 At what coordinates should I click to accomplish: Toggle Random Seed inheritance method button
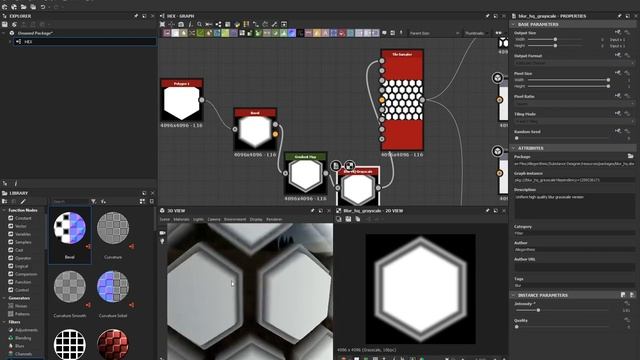coord(618,131)
